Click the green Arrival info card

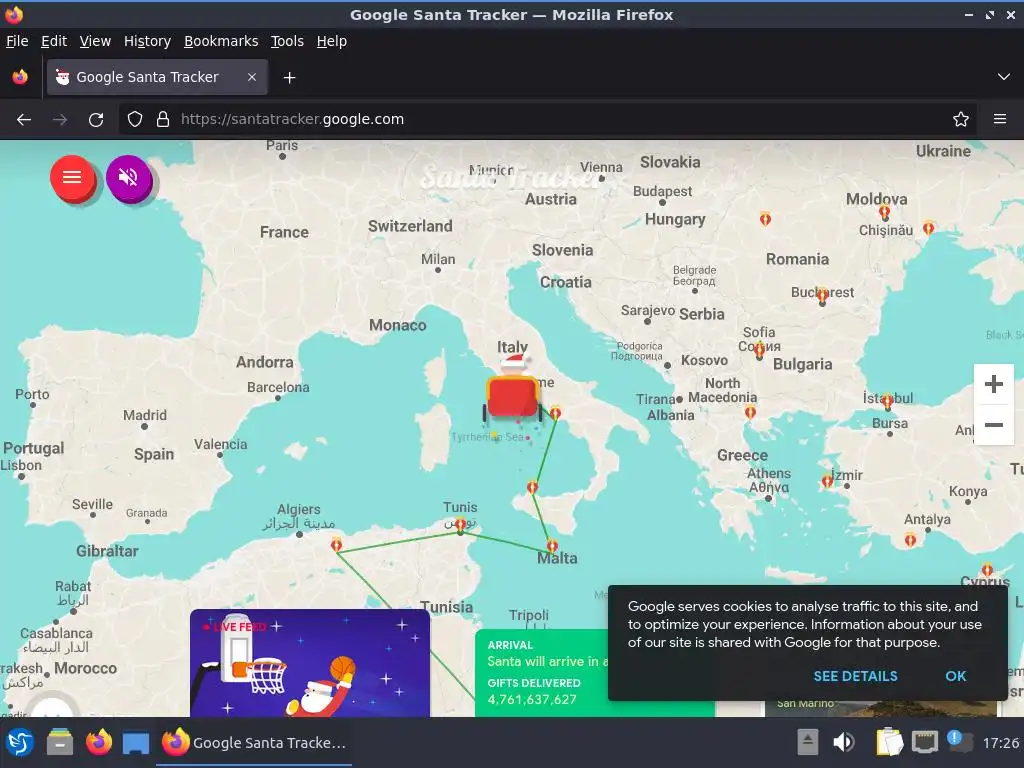[541, 673]
